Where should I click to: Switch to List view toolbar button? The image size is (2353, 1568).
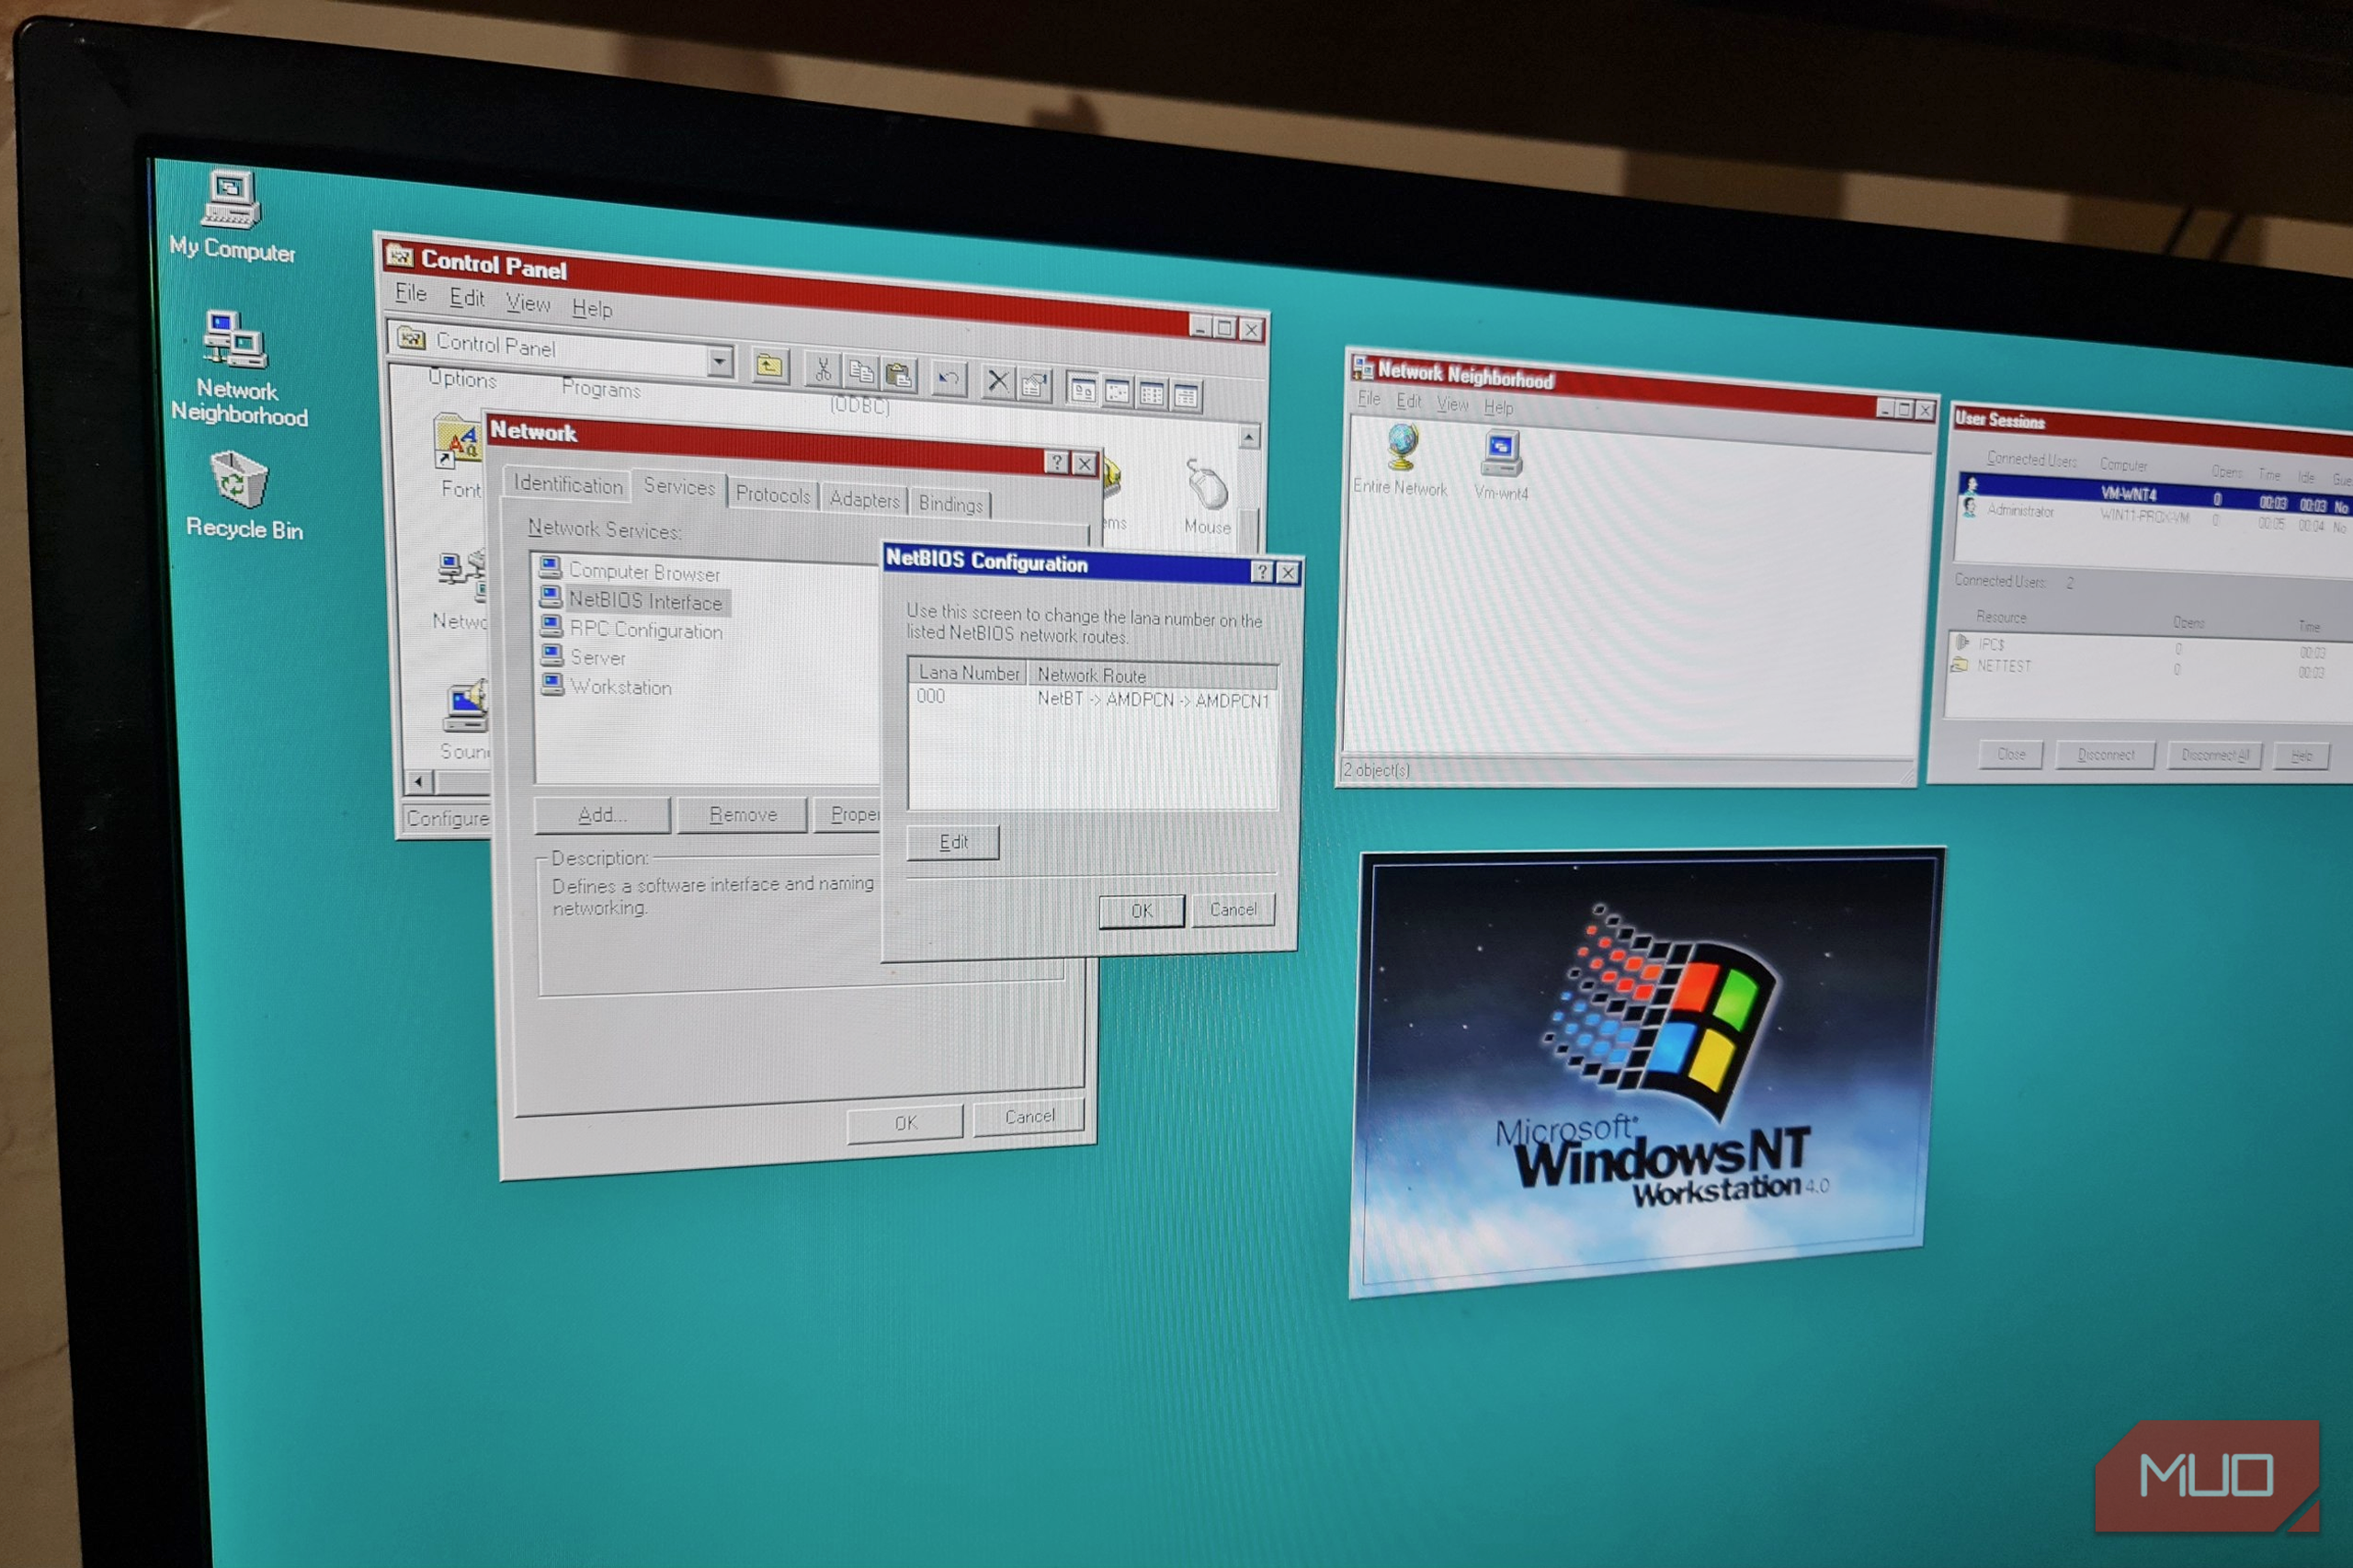coord(1151,393)
